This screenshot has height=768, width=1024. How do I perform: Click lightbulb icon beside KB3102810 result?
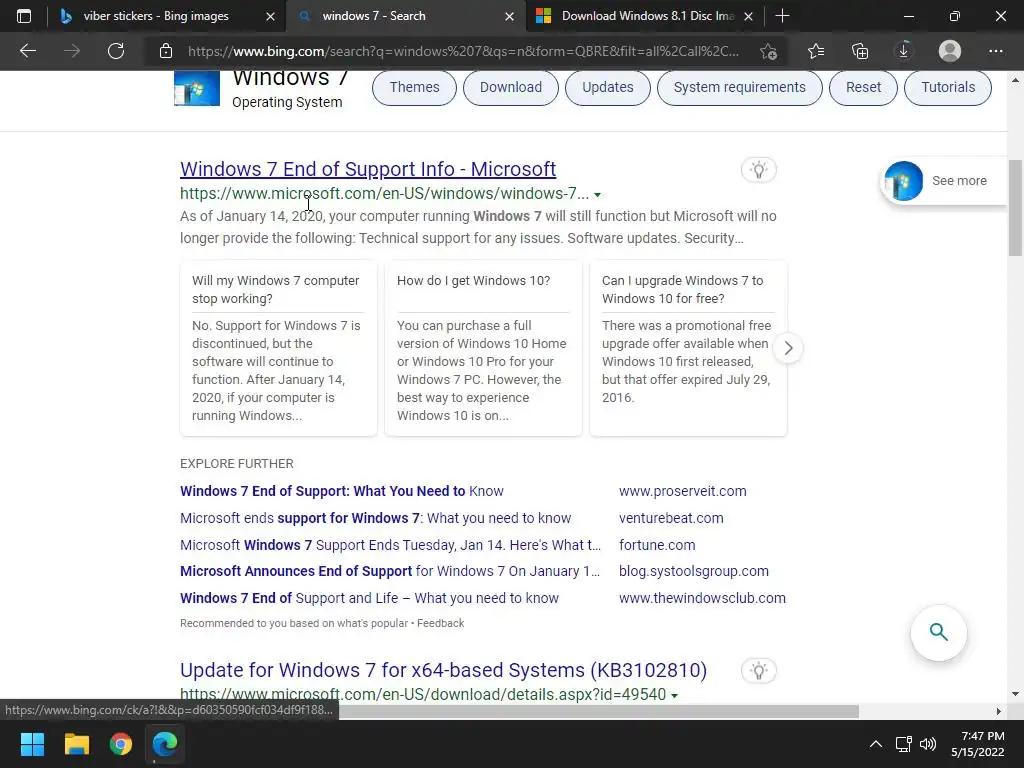759,671
